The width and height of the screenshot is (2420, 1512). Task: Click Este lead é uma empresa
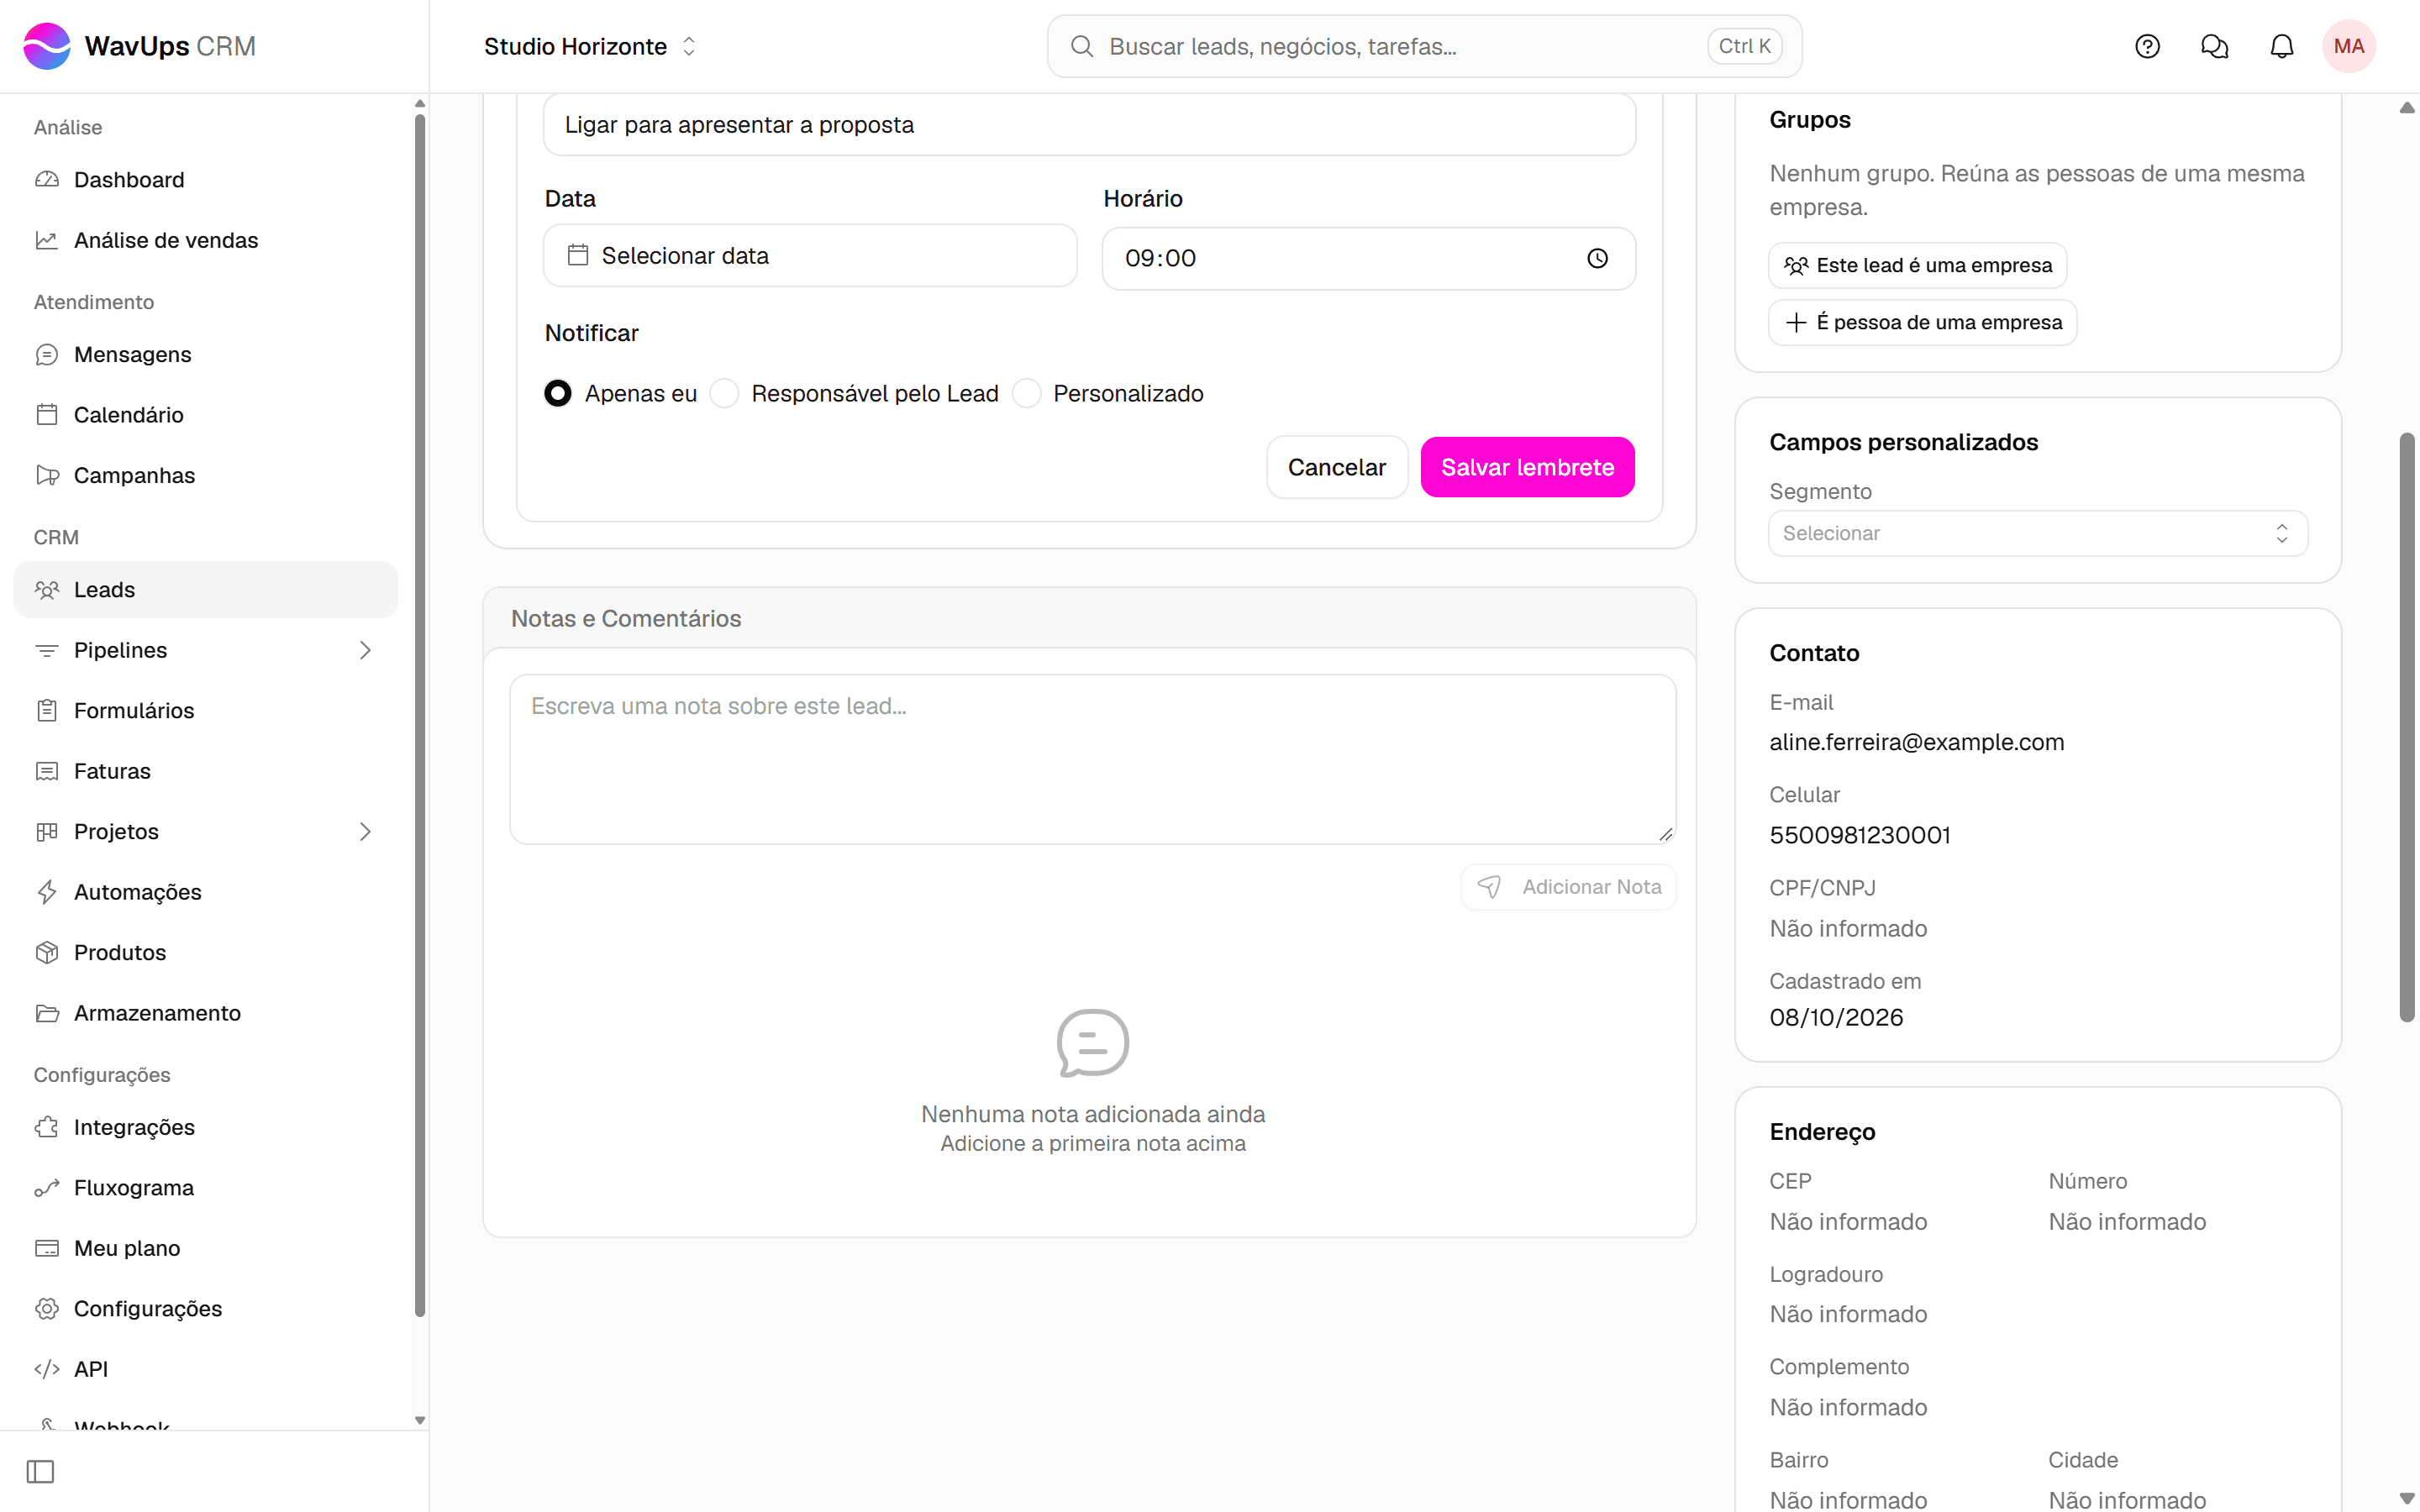pos(1917,265)
